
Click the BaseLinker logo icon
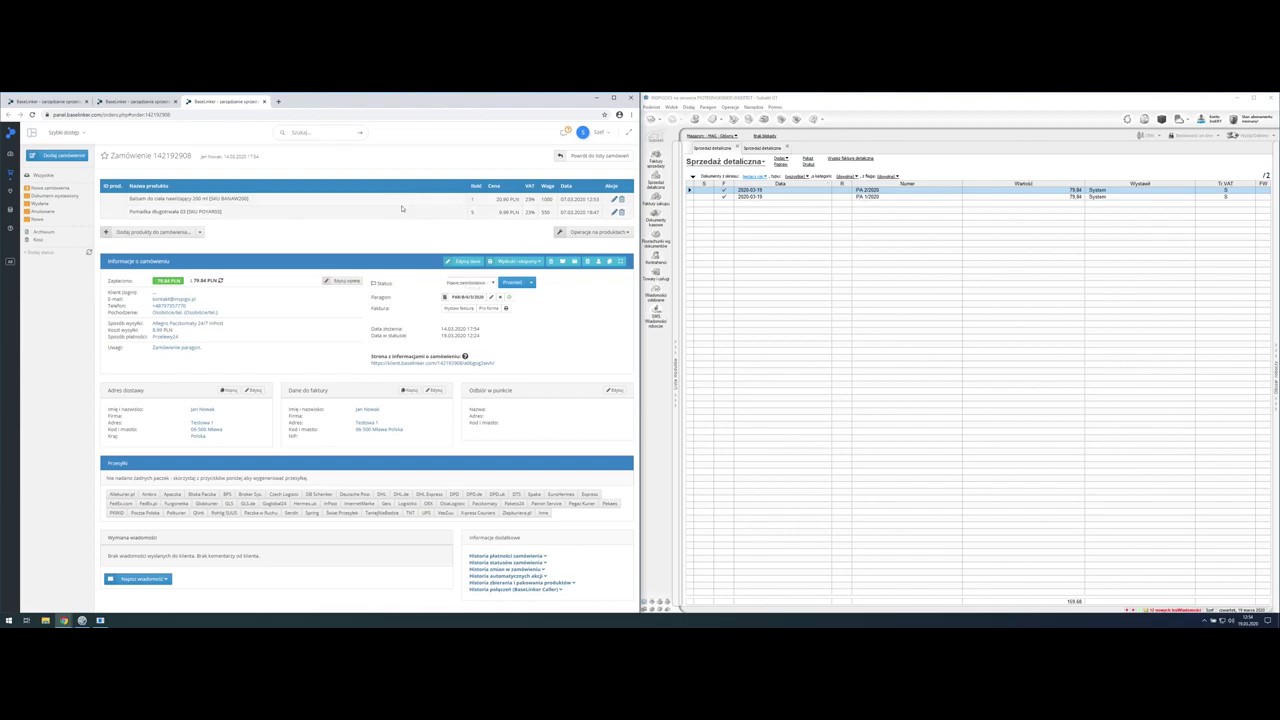pyautogui.click(x=10, y=133)
